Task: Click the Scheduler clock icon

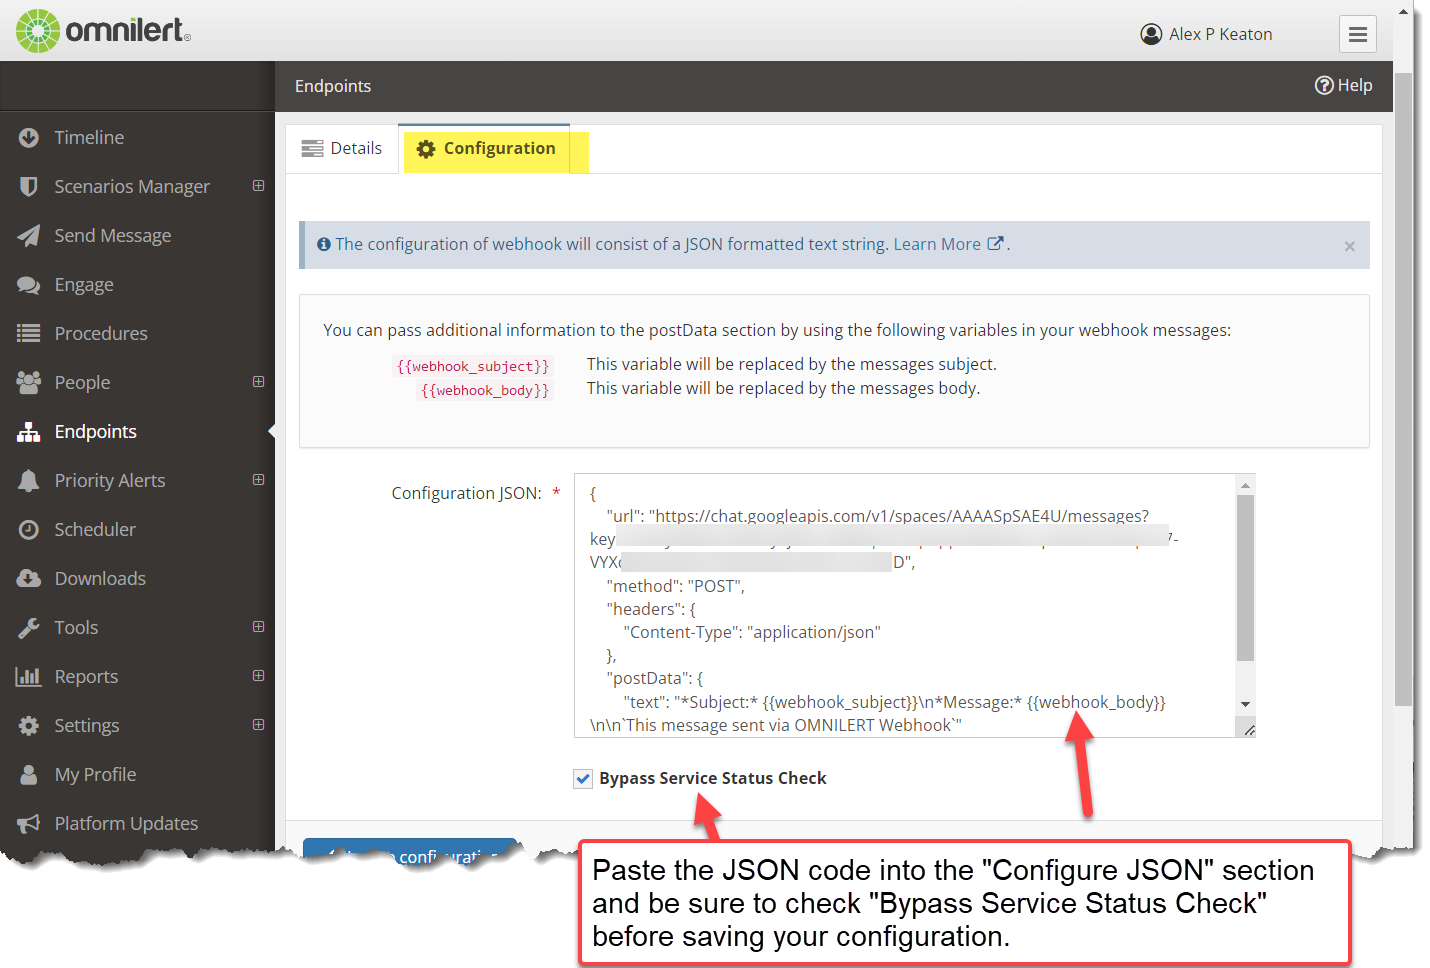Action: 29,529
